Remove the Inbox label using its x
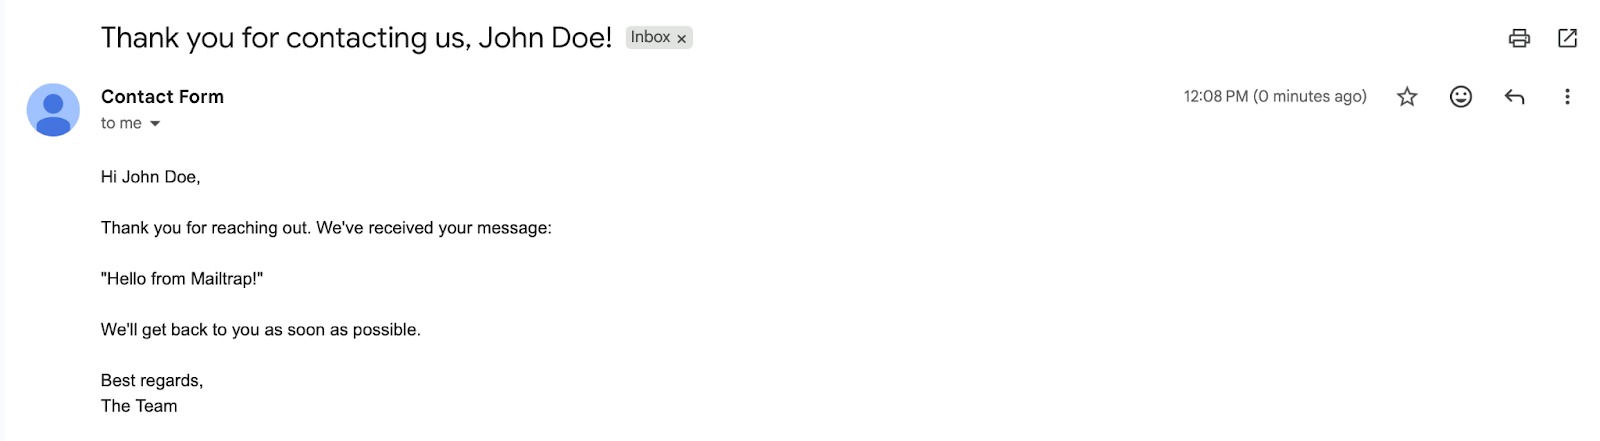 (x=682, y=39)
